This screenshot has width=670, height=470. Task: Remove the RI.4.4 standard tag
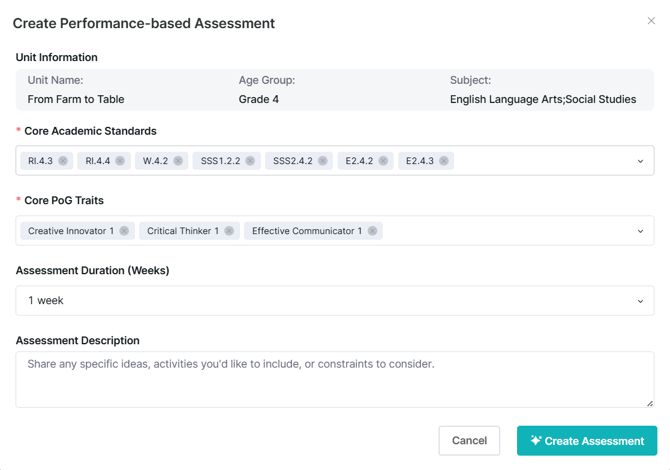pos(120,161)
